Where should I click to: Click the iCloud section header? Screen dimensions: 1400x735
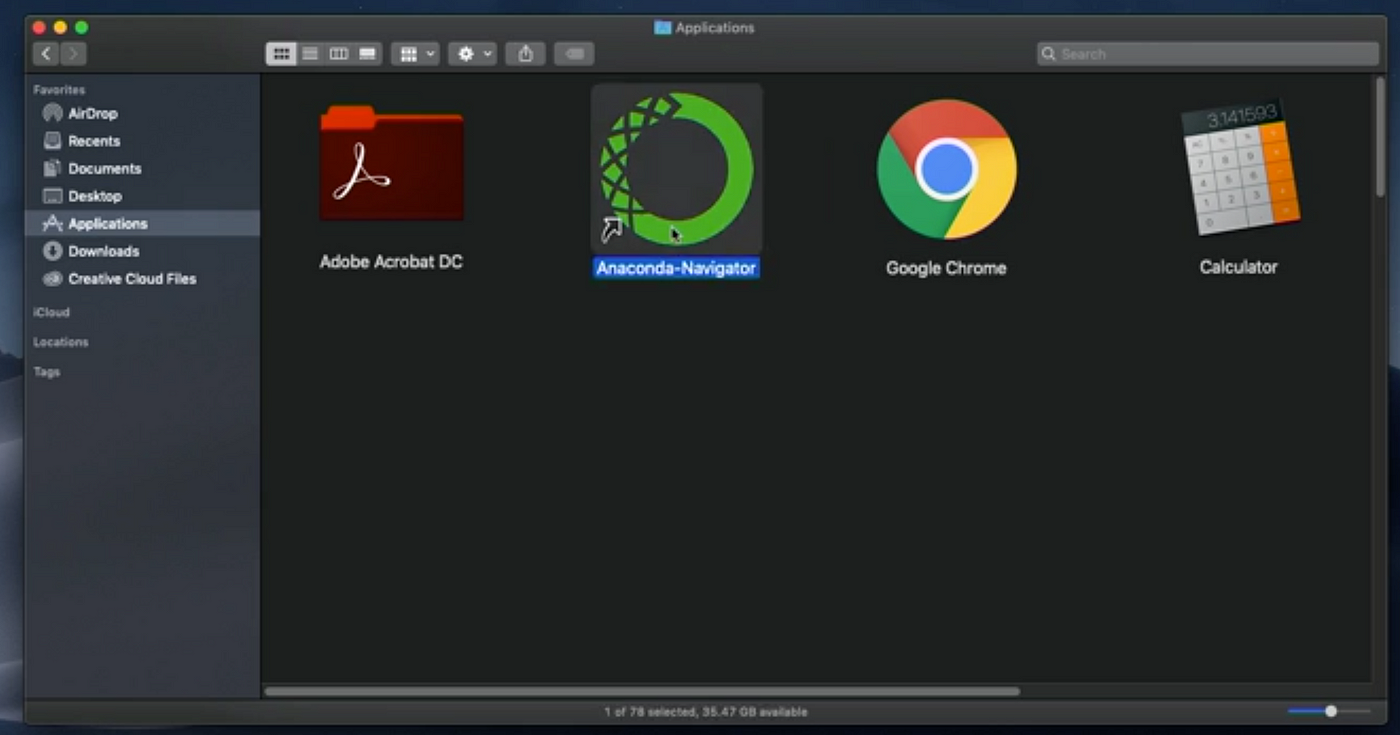(x=51, y=312)
